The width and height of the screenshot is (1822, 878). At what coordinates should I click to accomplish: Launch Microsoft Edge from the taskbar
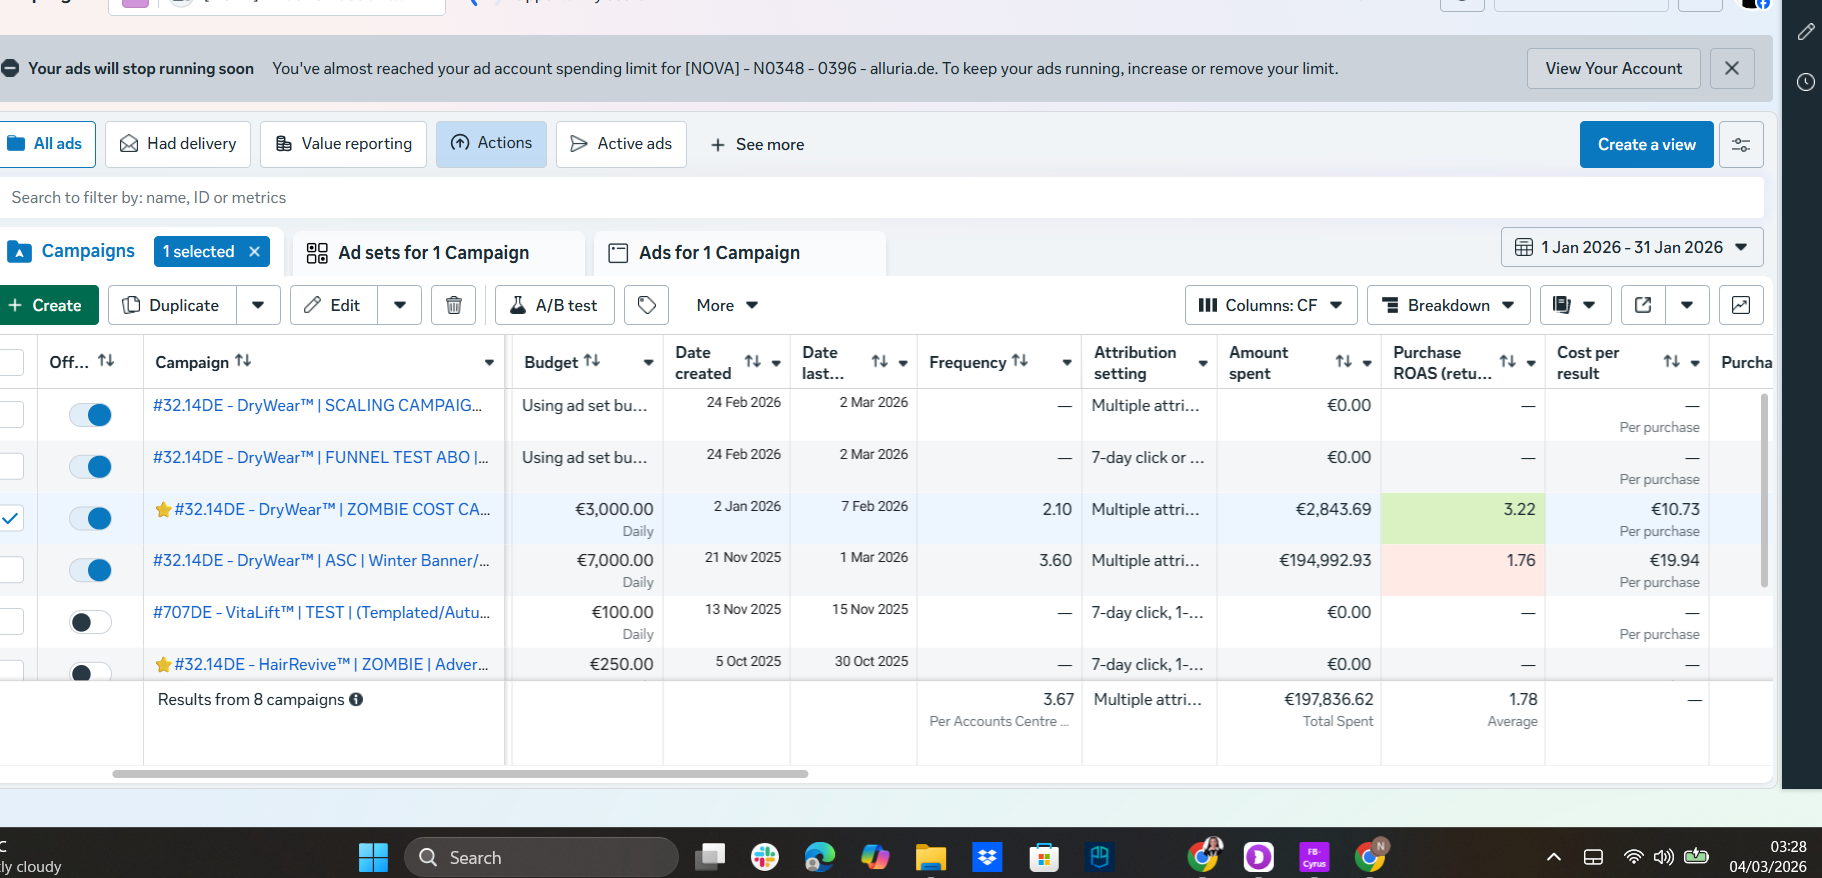820,857
